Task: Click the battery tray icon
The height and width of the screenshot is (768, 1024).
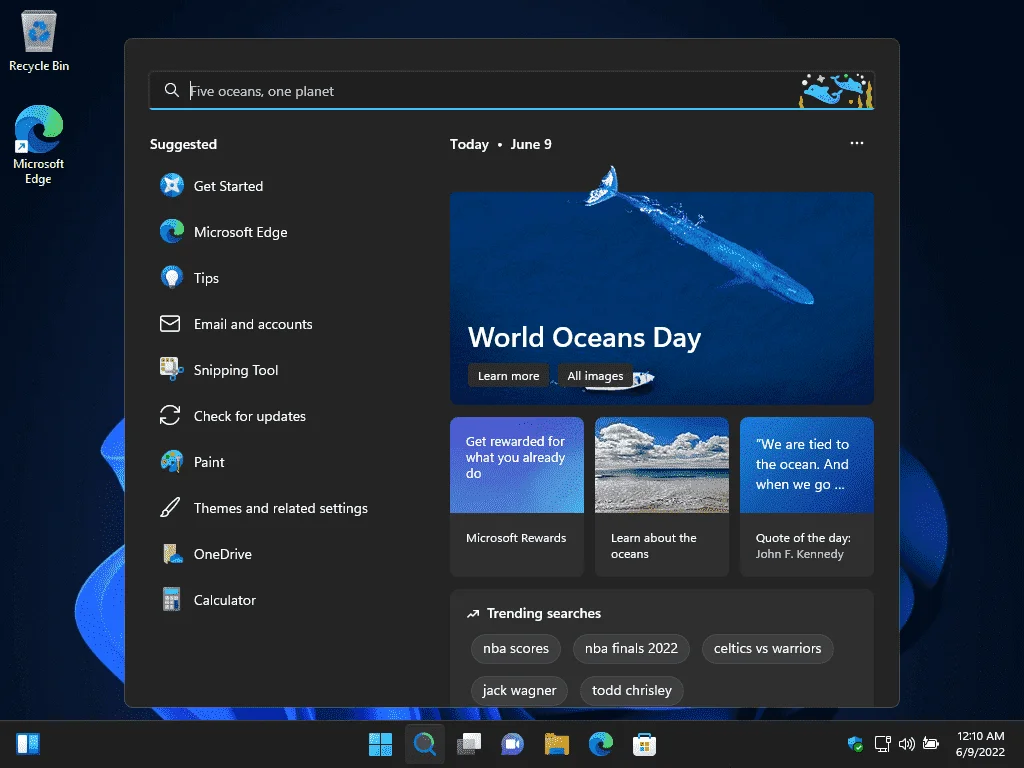Action: click(x=931, y=744)
